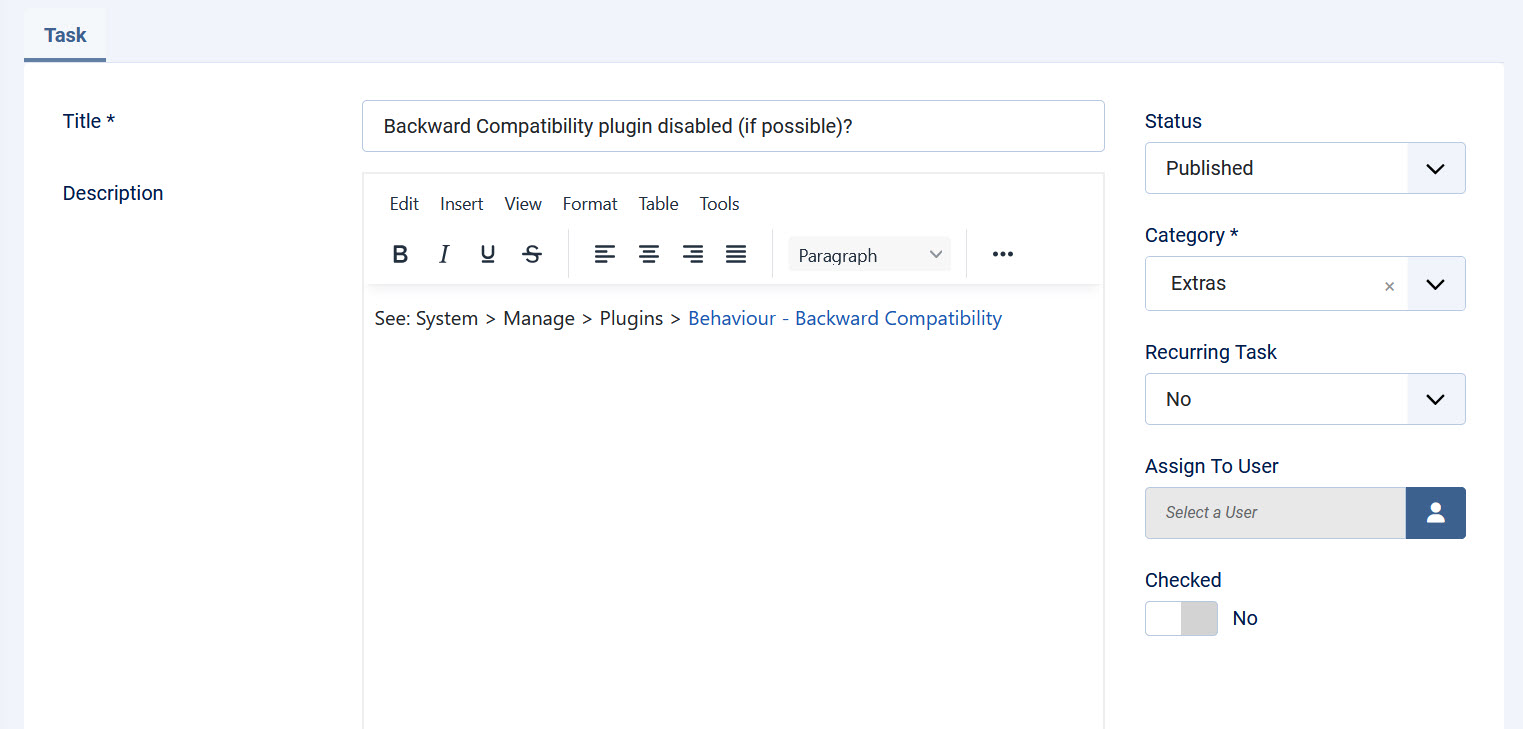Center align the description text
The height and width of the screenshot is (729, 1523).
pyautogui.click(x=649, y=254)
